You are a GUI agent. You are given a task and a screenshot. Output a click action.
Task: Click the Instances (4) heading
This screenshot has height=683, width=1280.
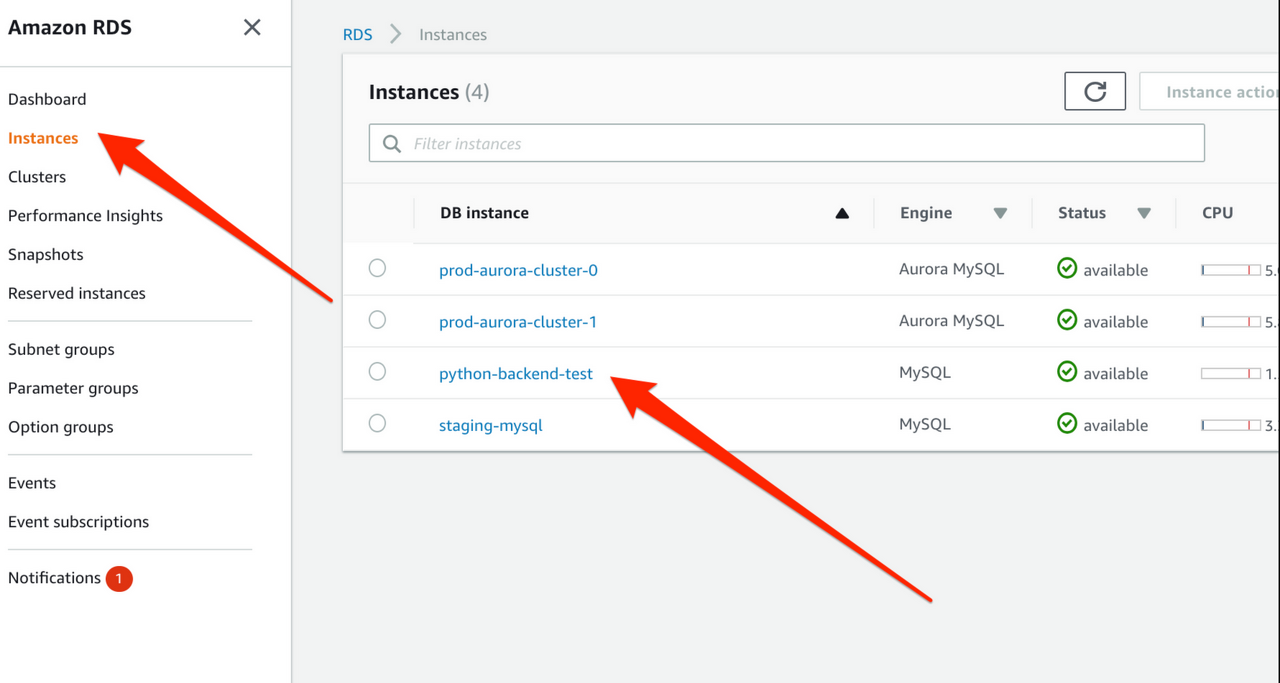(429, 92)
